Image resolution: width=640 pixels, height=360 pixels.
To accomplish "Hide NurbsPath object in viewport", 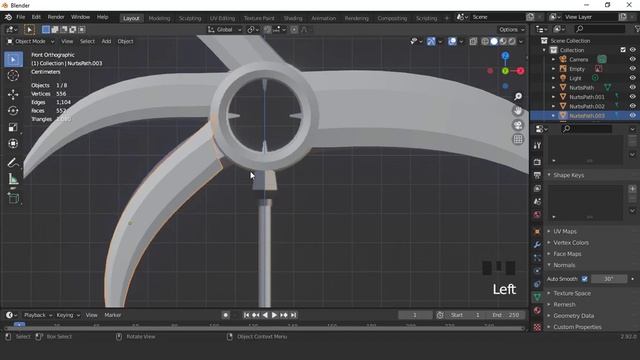I will point(633,87).
